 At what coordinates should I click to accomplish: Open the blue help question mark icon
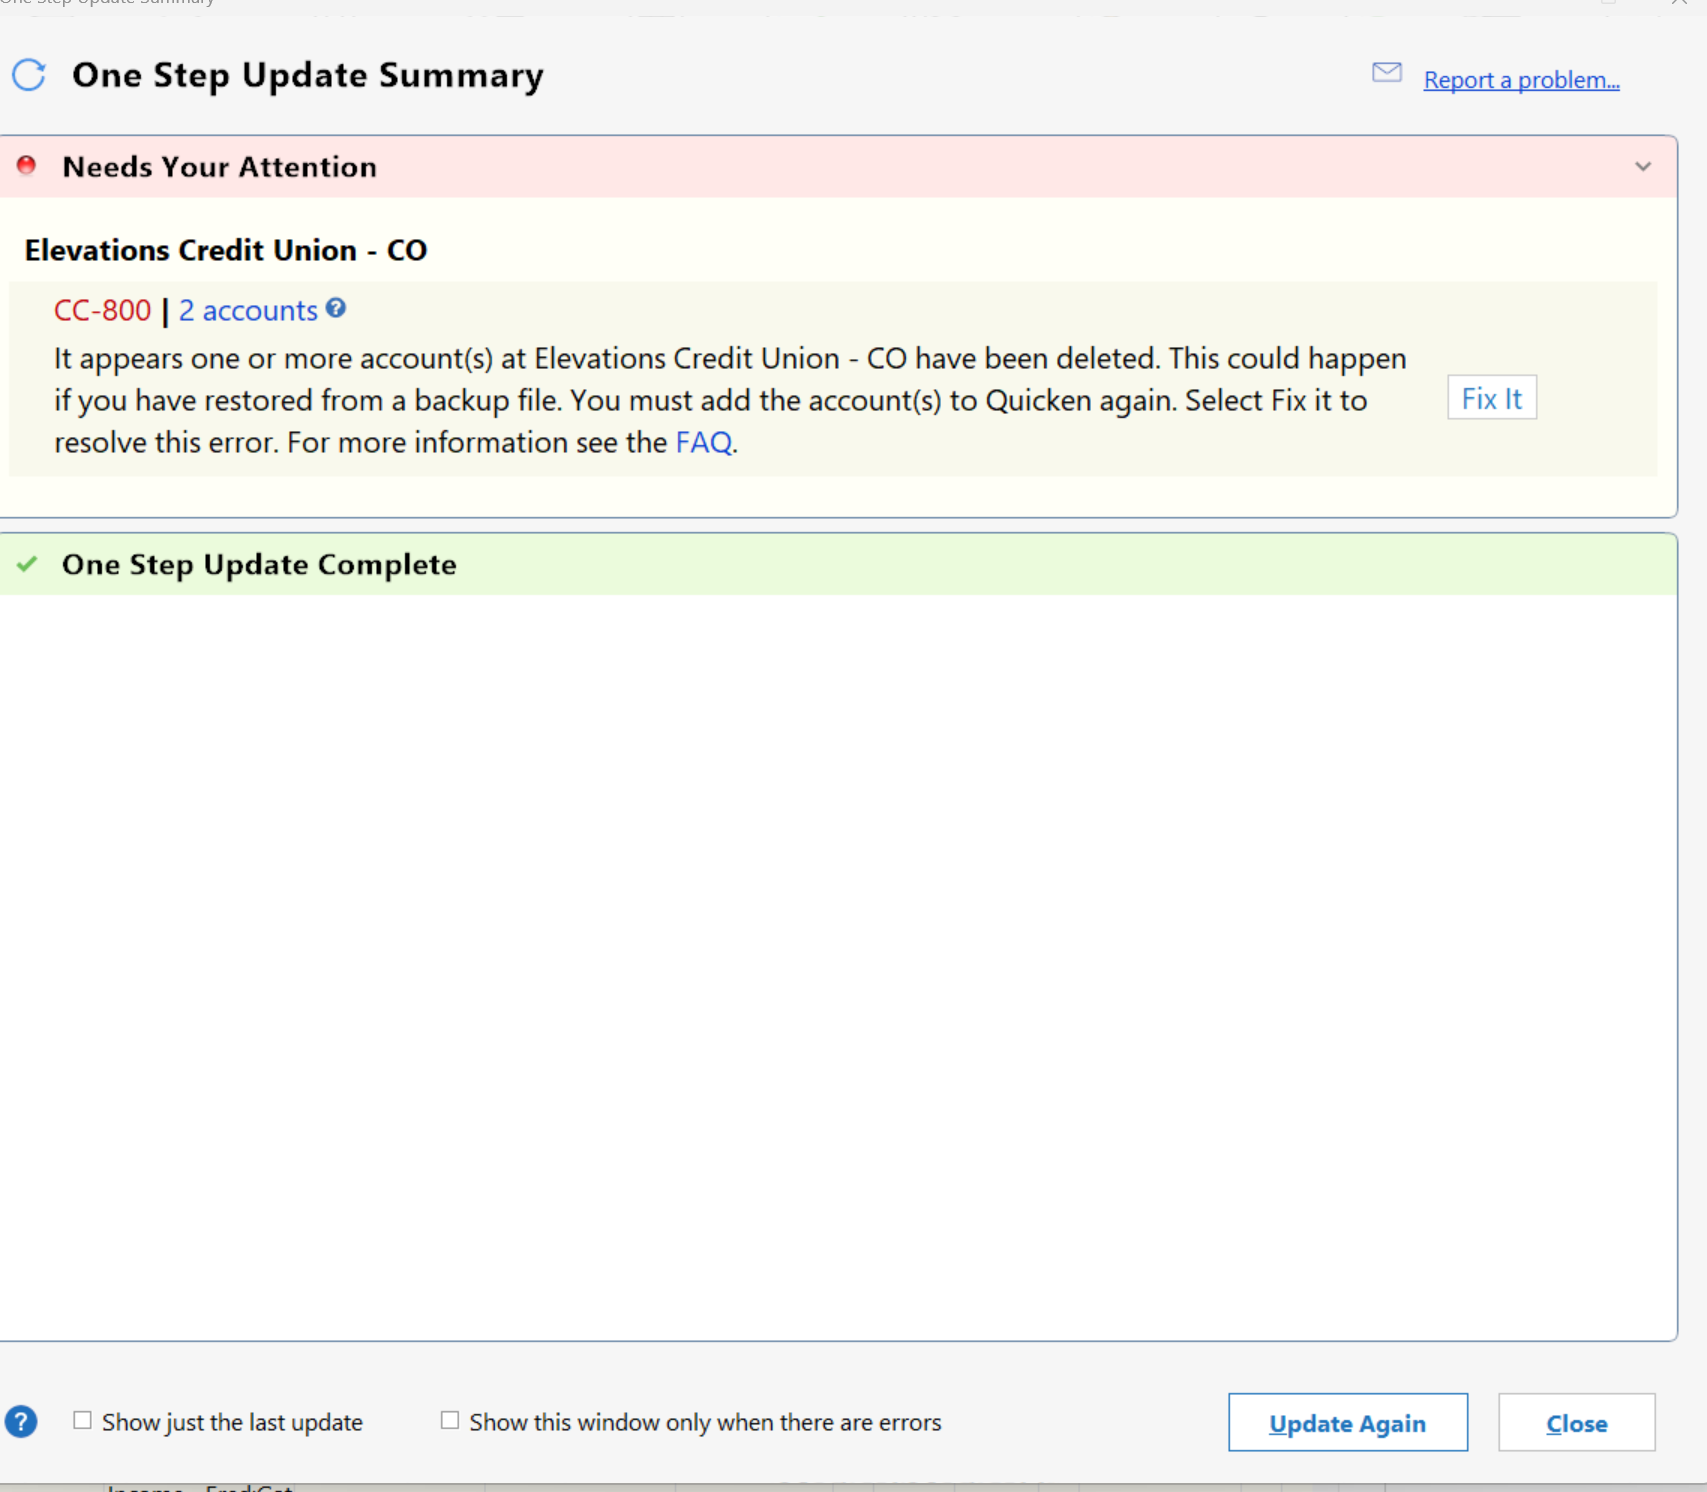pos(21,1421)
